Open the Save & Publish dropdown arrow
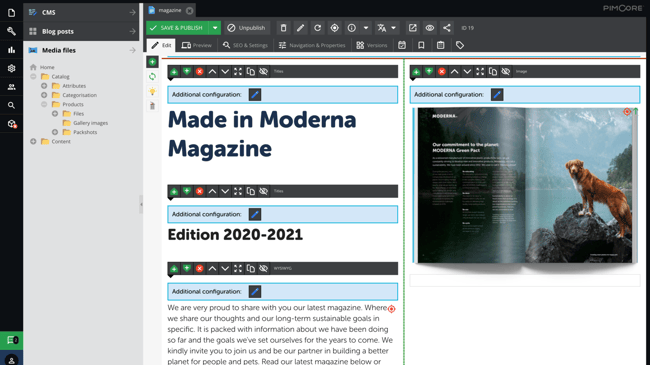 pos(215,28)
